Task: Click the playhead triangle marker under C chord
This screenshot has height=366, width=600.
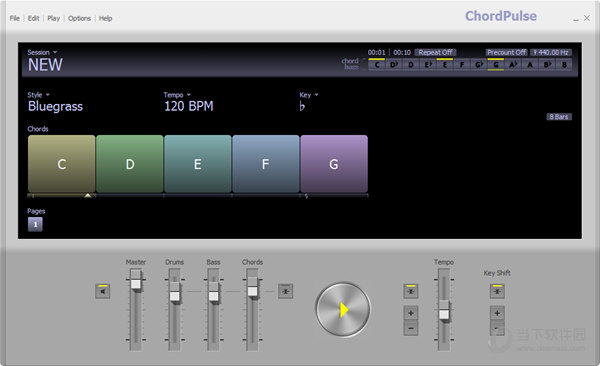Action: coord(88,195)
